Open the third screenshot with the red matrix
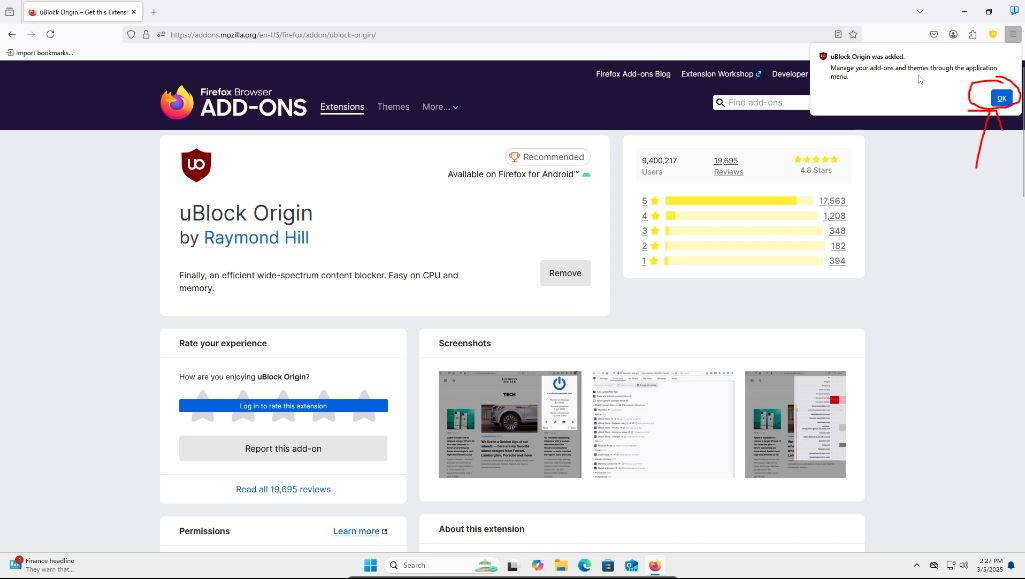The image size is (1025, 579). (x=796, y=424)
